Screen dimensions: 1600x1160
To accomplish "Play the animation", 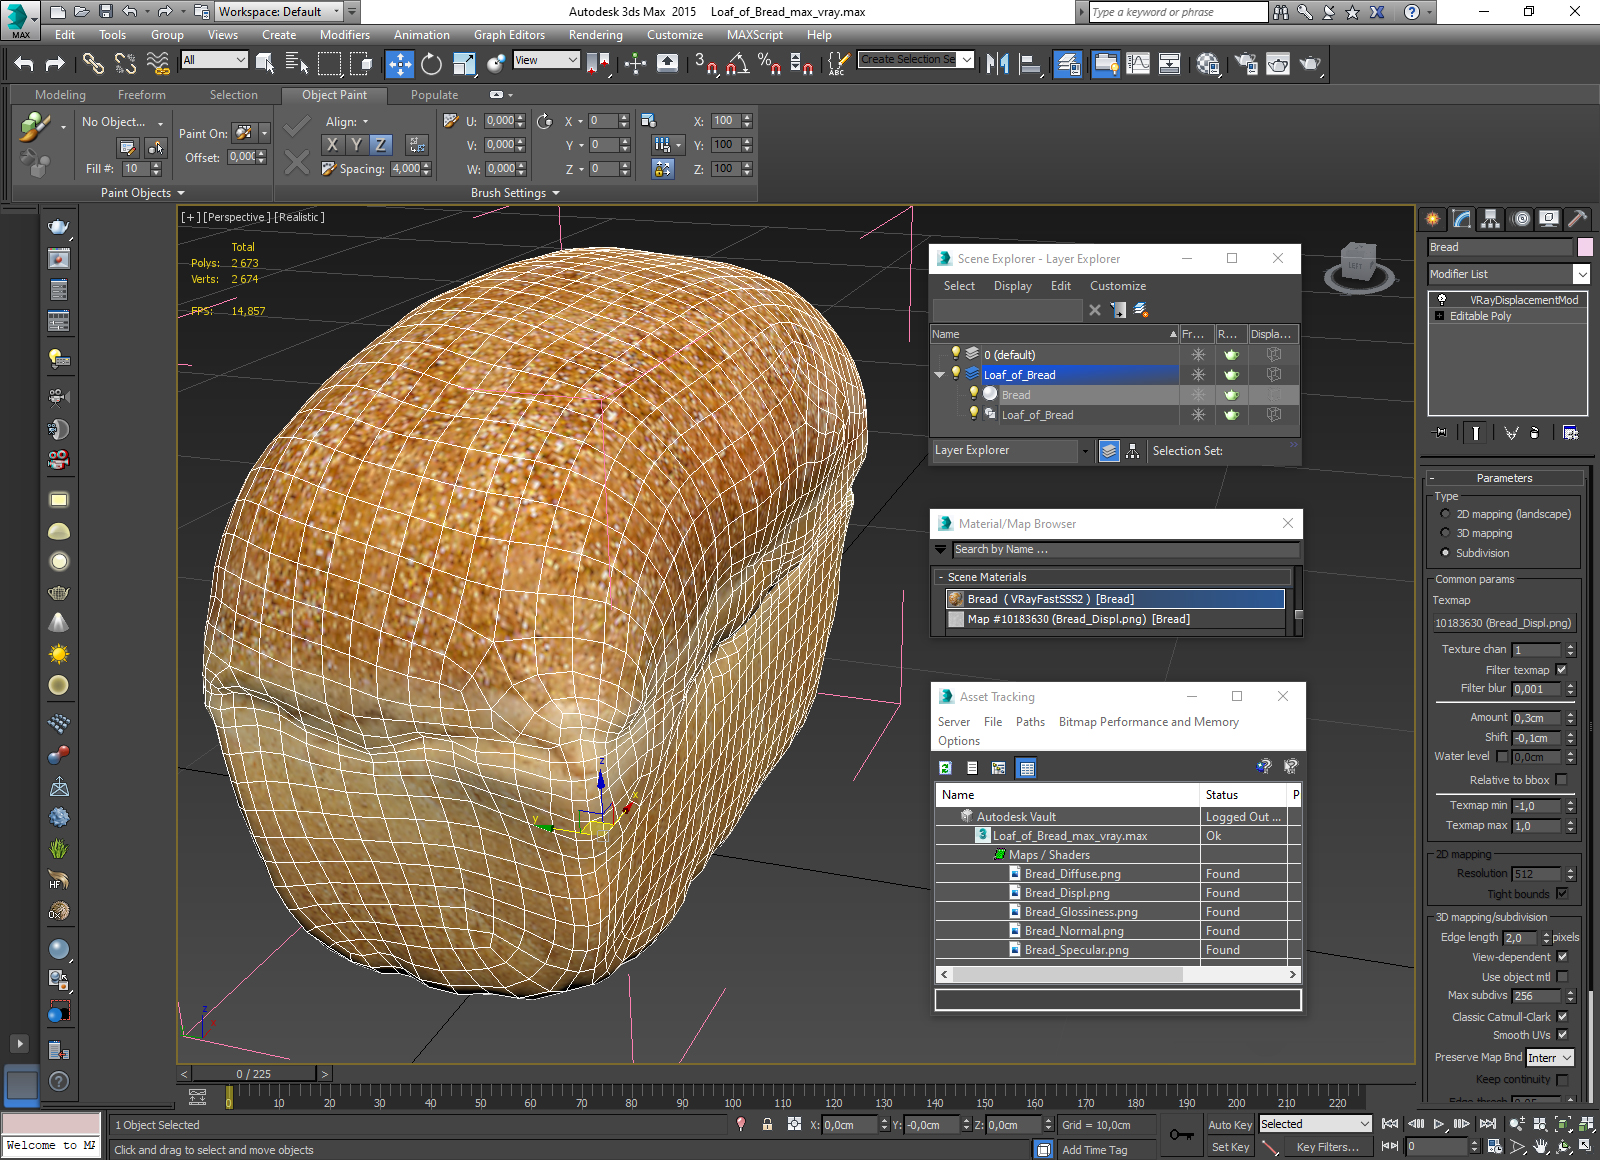I will coord(1439,1124).
